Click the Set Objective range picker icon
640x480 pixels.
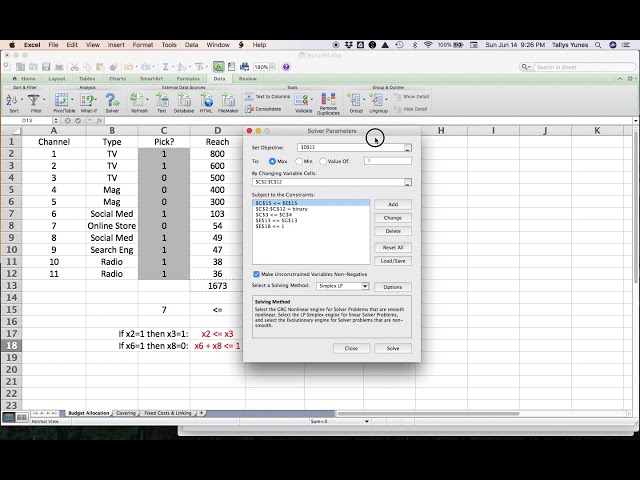click(x=407, y=148)
